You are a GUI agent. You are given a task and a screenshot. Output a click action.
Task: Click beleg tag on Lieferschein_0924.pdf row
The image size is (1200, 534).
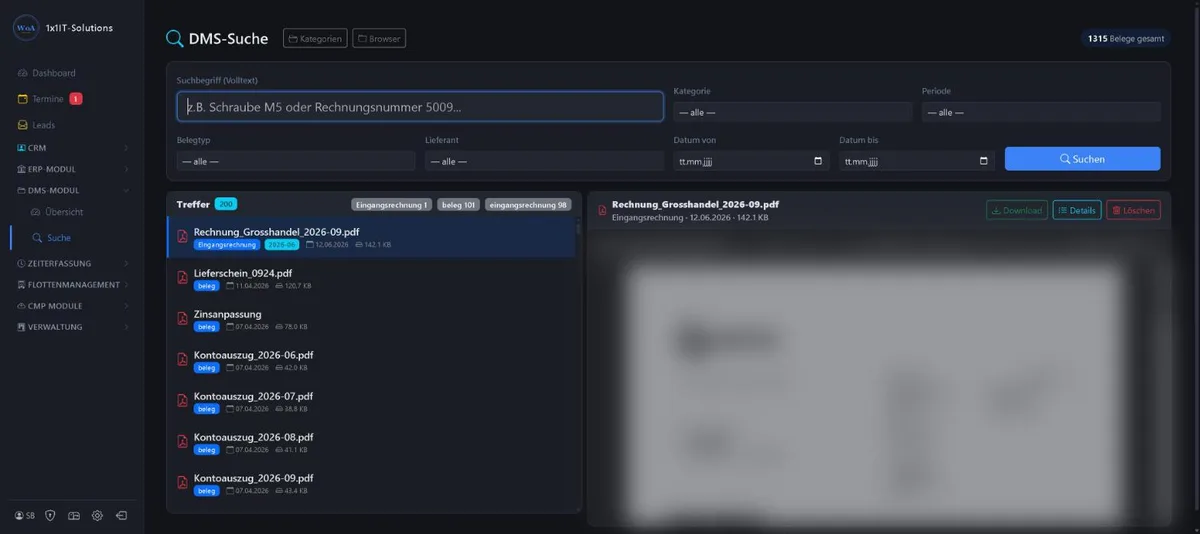click(206, 286)
